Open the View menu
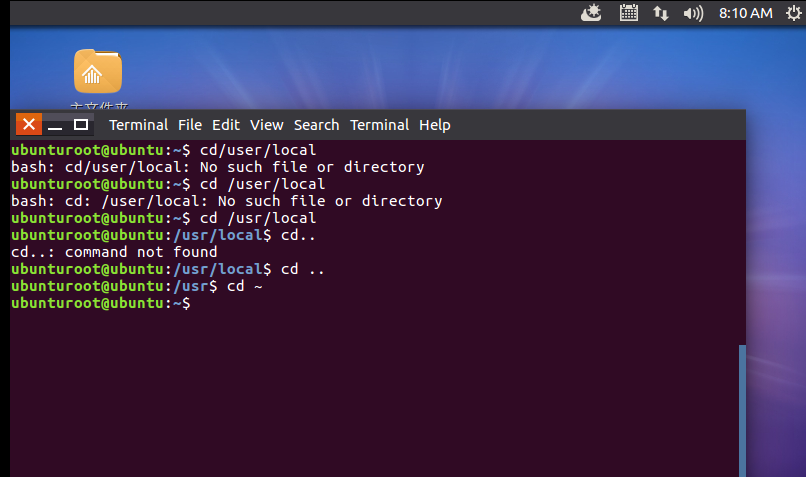This screenshot has height=477, width=806. point(266,125)
